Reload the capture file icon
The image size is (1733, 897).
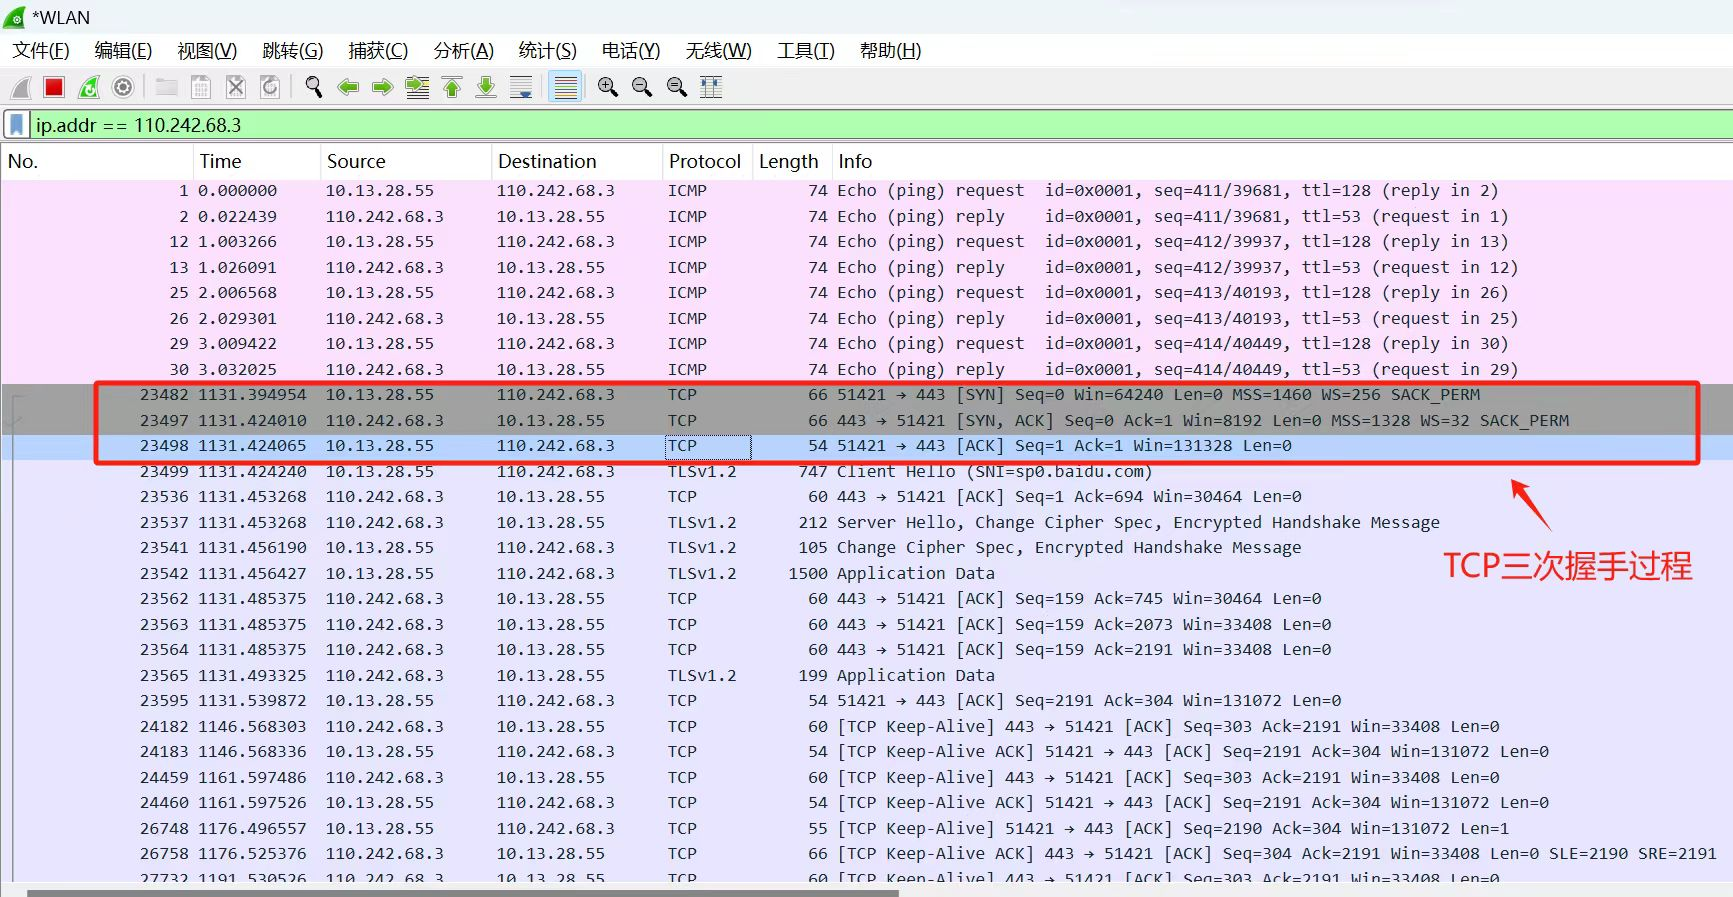point(270,88)
